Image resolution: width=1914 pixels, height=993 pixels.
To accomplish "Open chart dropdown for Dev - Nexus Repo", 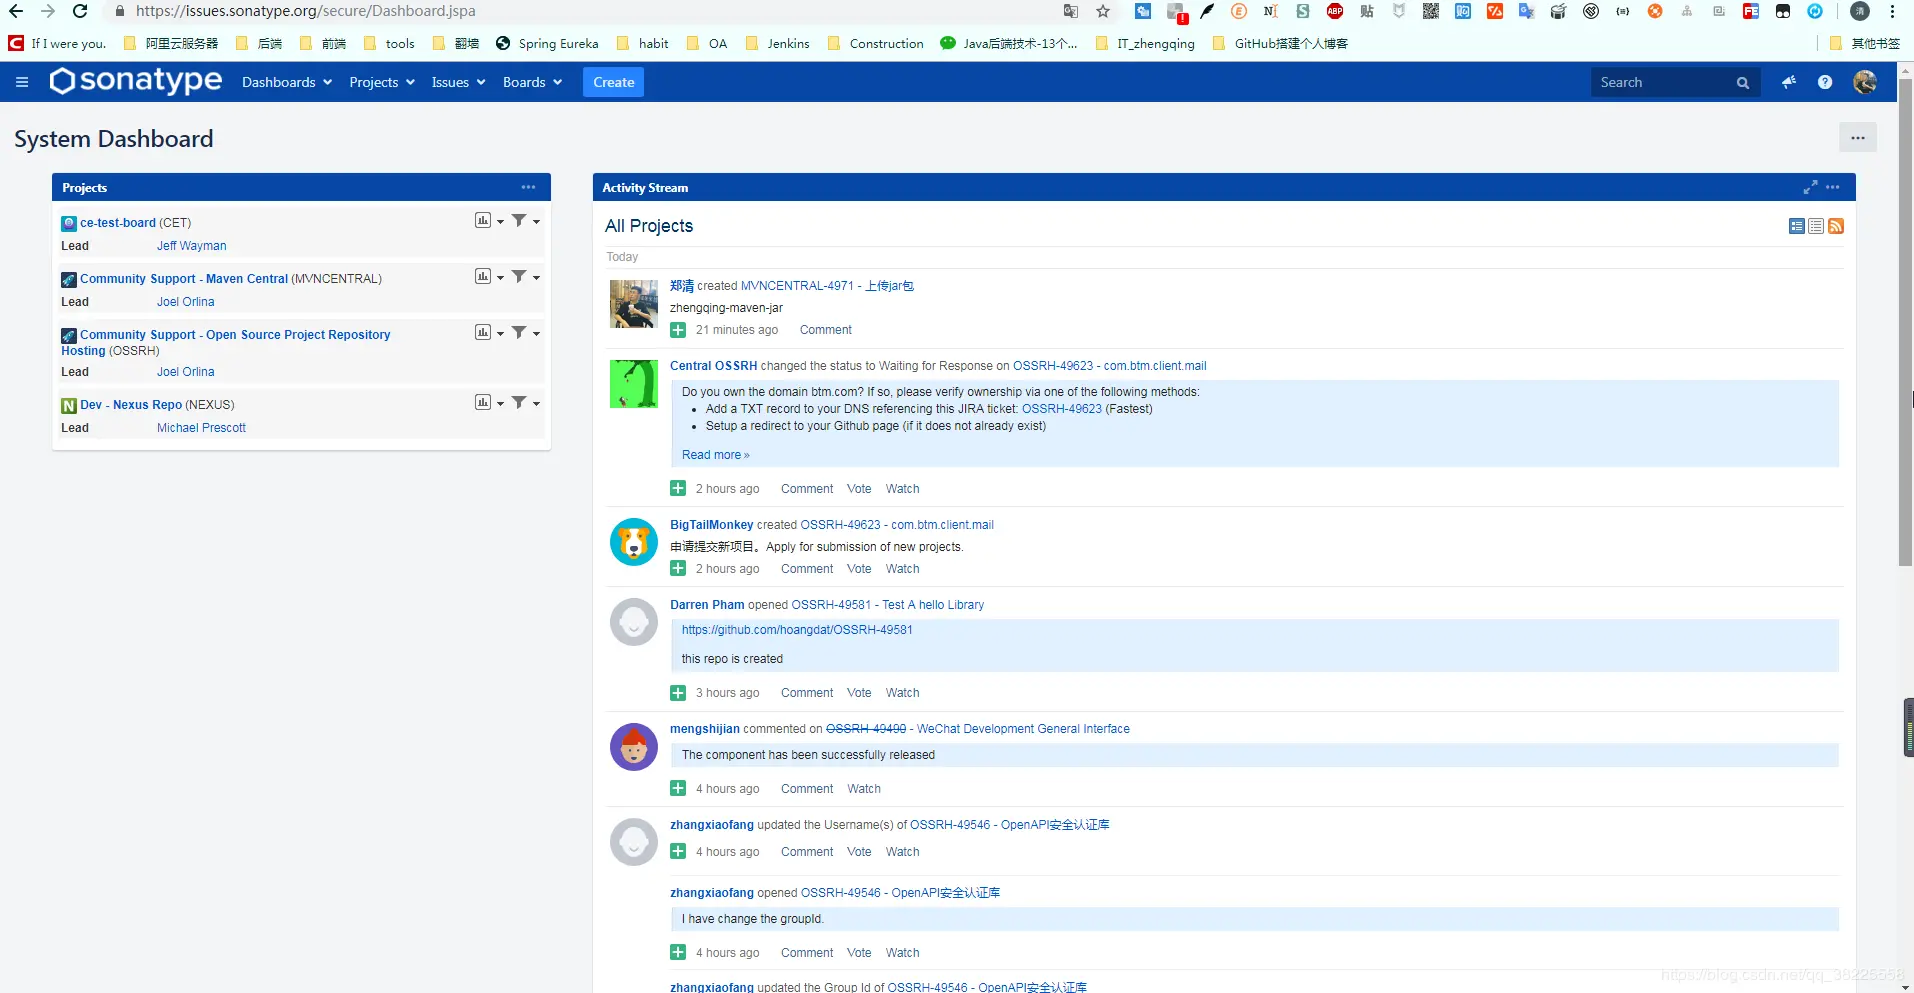I will [x=489, y=403].
